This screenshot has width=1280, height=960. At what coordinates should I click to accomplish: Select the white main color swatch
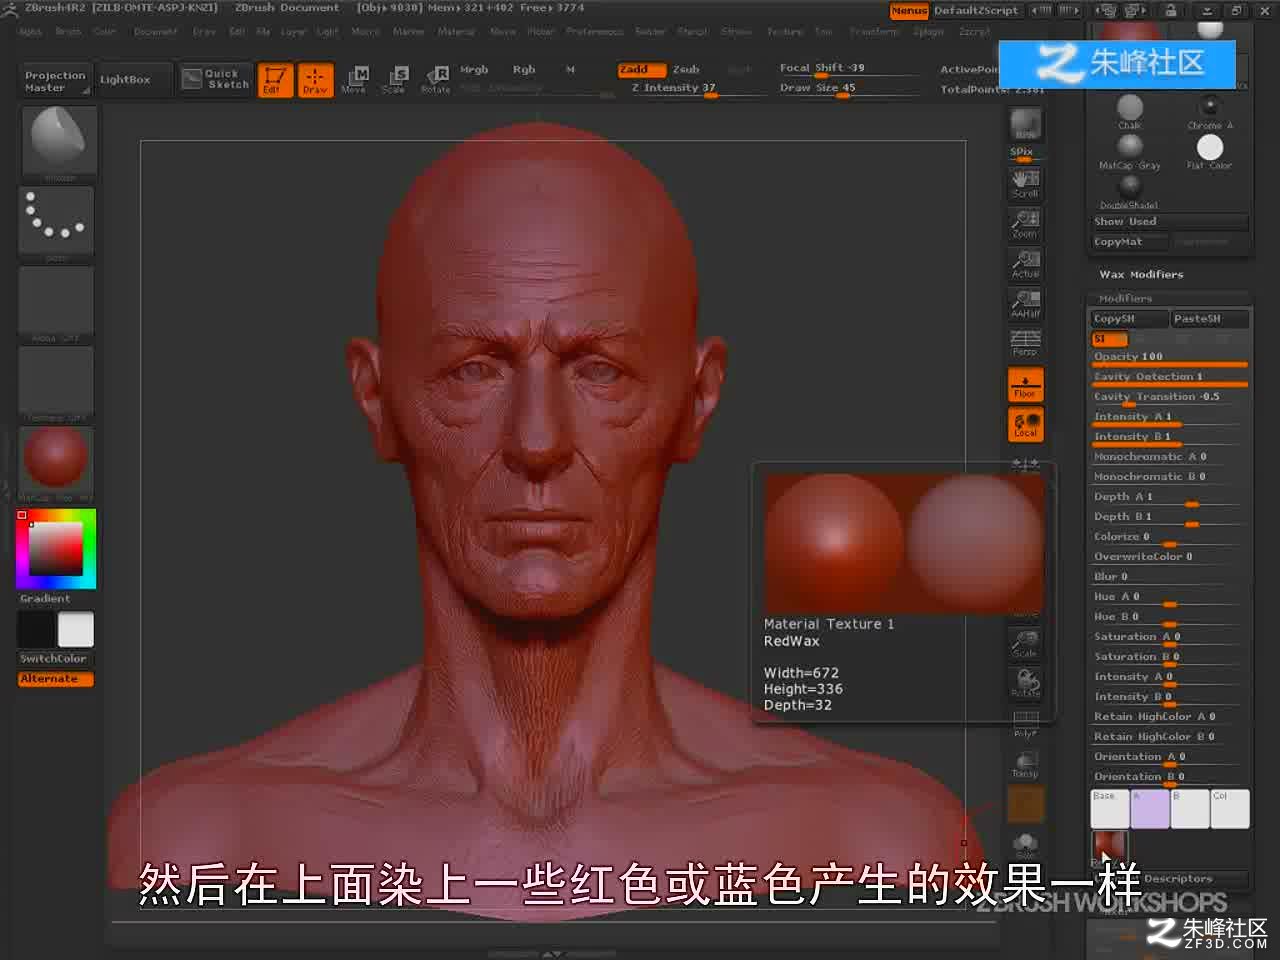pos(76,630)
